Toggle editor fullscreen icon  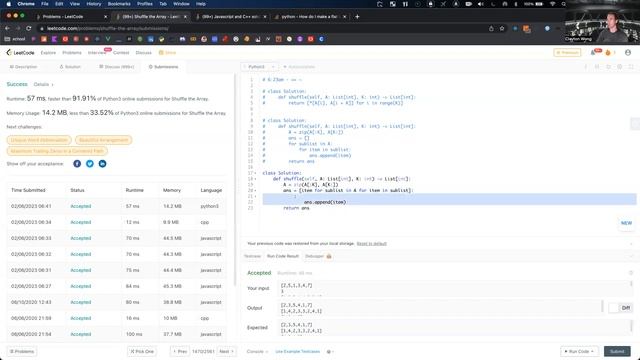click(x=631, y=67)
